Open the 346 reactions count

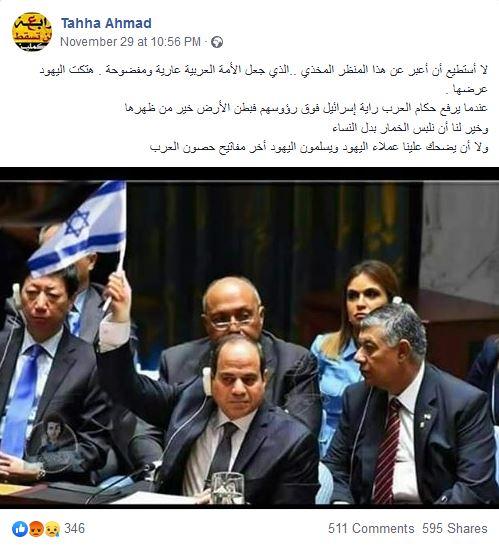click(74, 528)
